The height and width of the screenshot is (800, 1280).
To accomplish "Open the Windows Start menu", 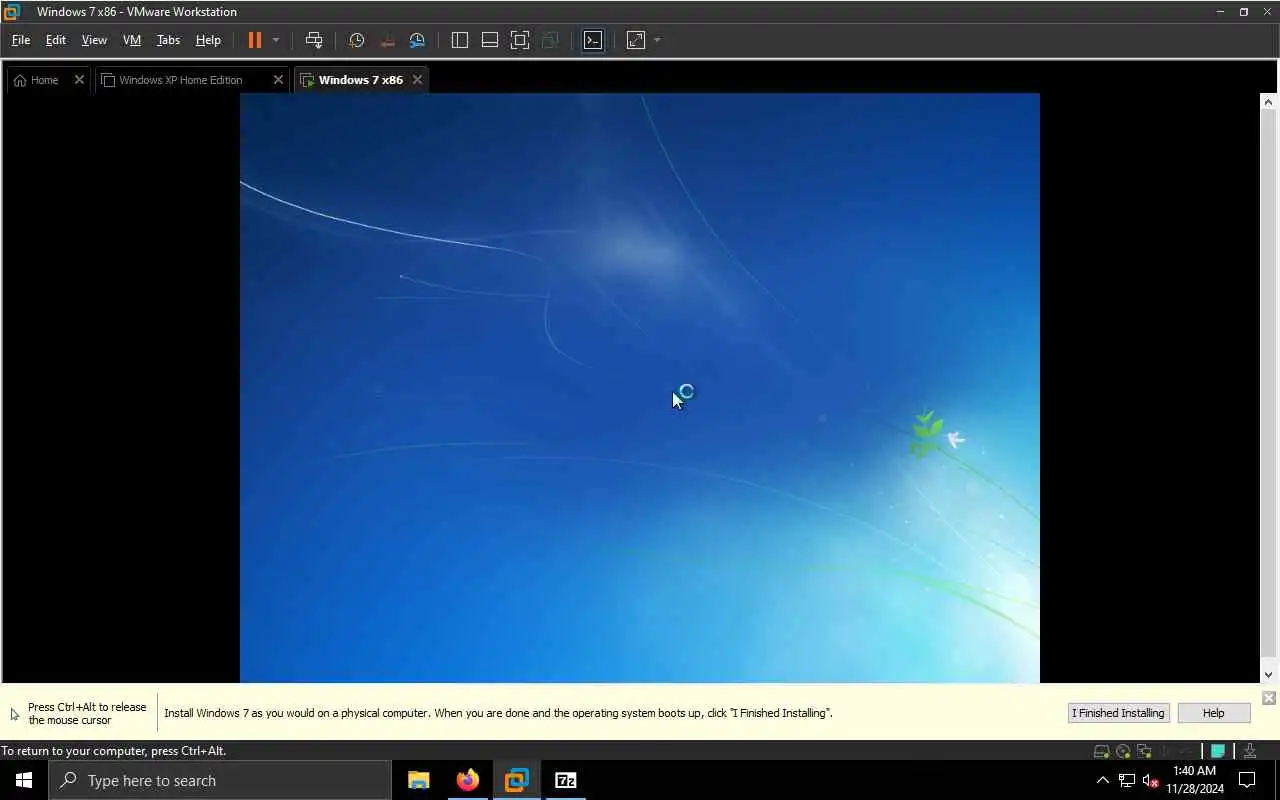I will 24,780.
